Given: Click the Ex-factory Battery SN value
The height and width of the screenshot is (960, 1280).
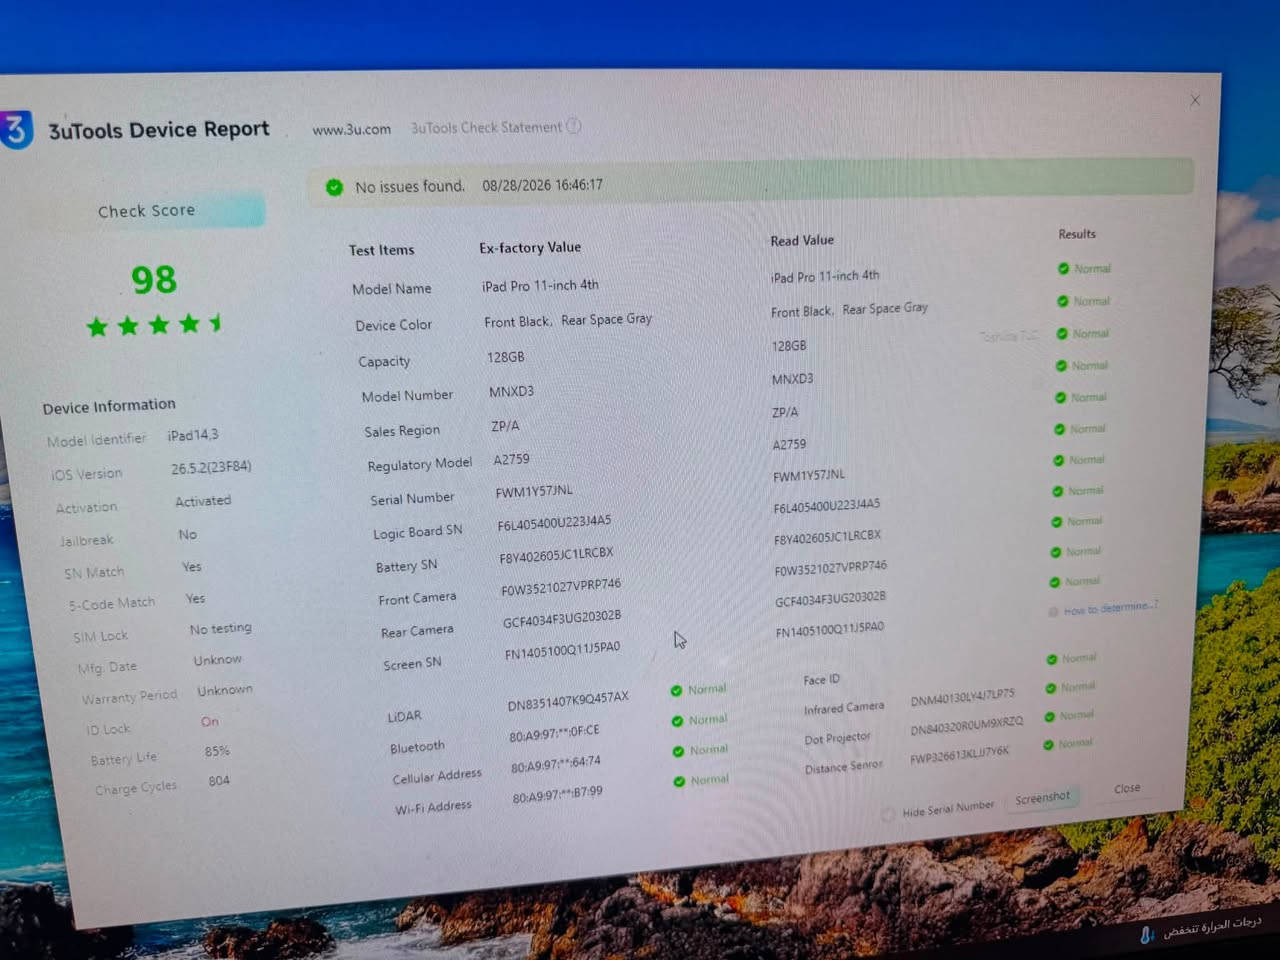Looking at the screenshot, I should 557,555.
